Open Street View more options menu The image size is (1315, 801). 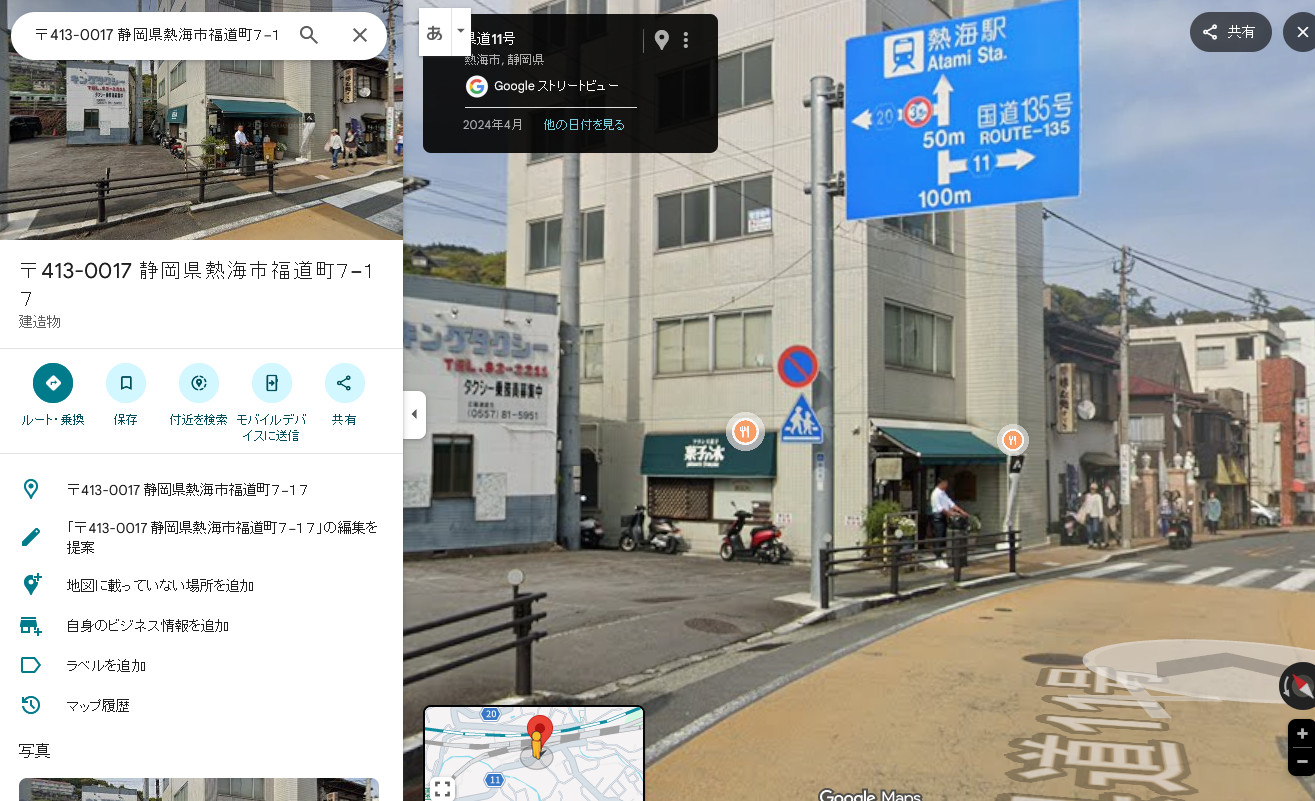click(686, 40)
